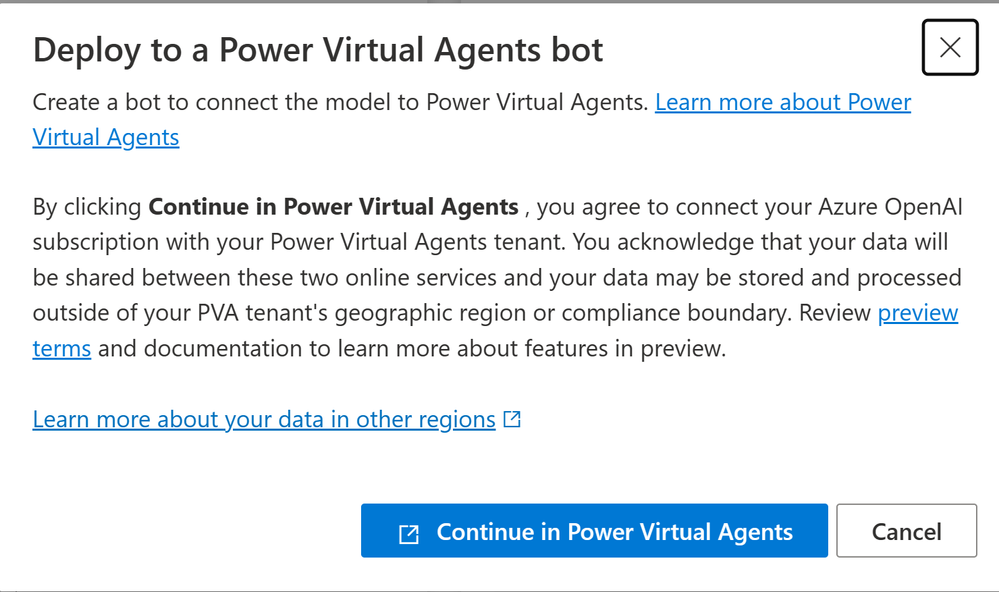Continue in Power Virtual Agents

click(594, 531)
